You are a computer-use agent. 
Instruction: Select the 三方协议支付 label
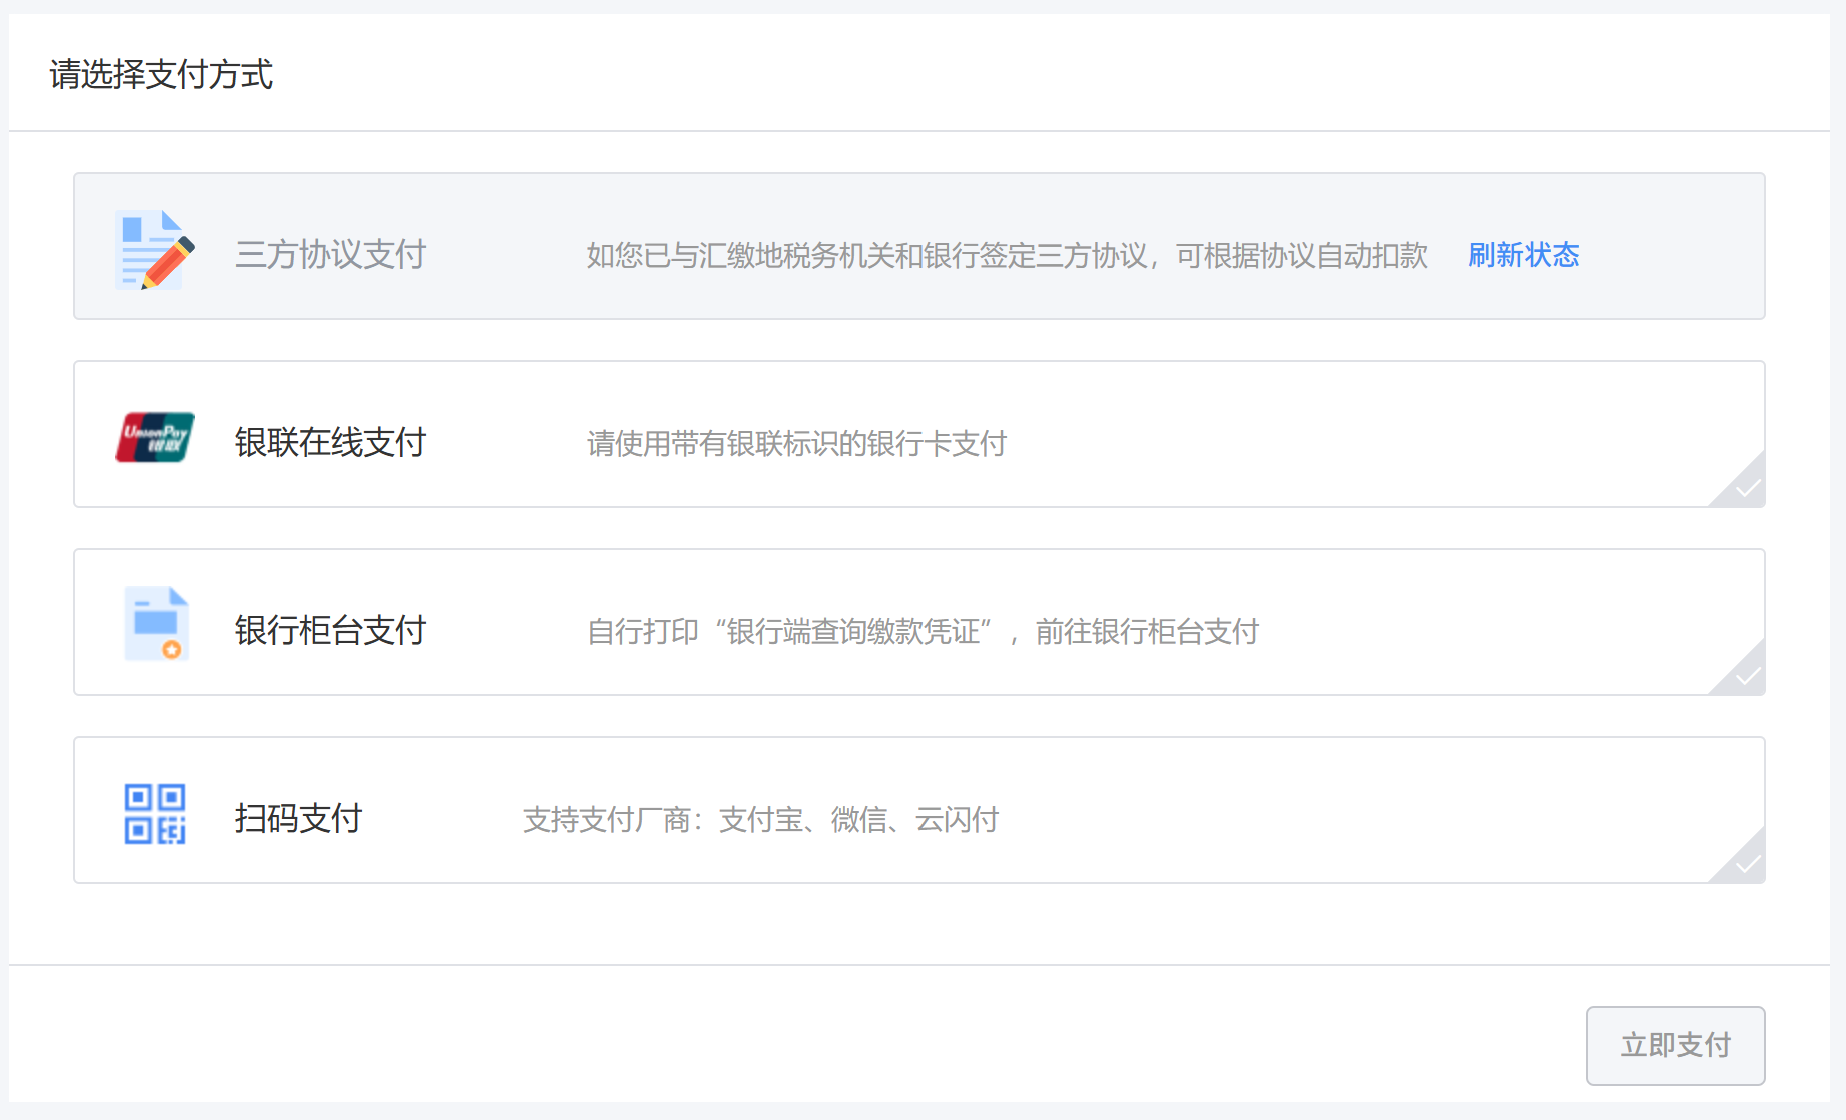[331, 254]
